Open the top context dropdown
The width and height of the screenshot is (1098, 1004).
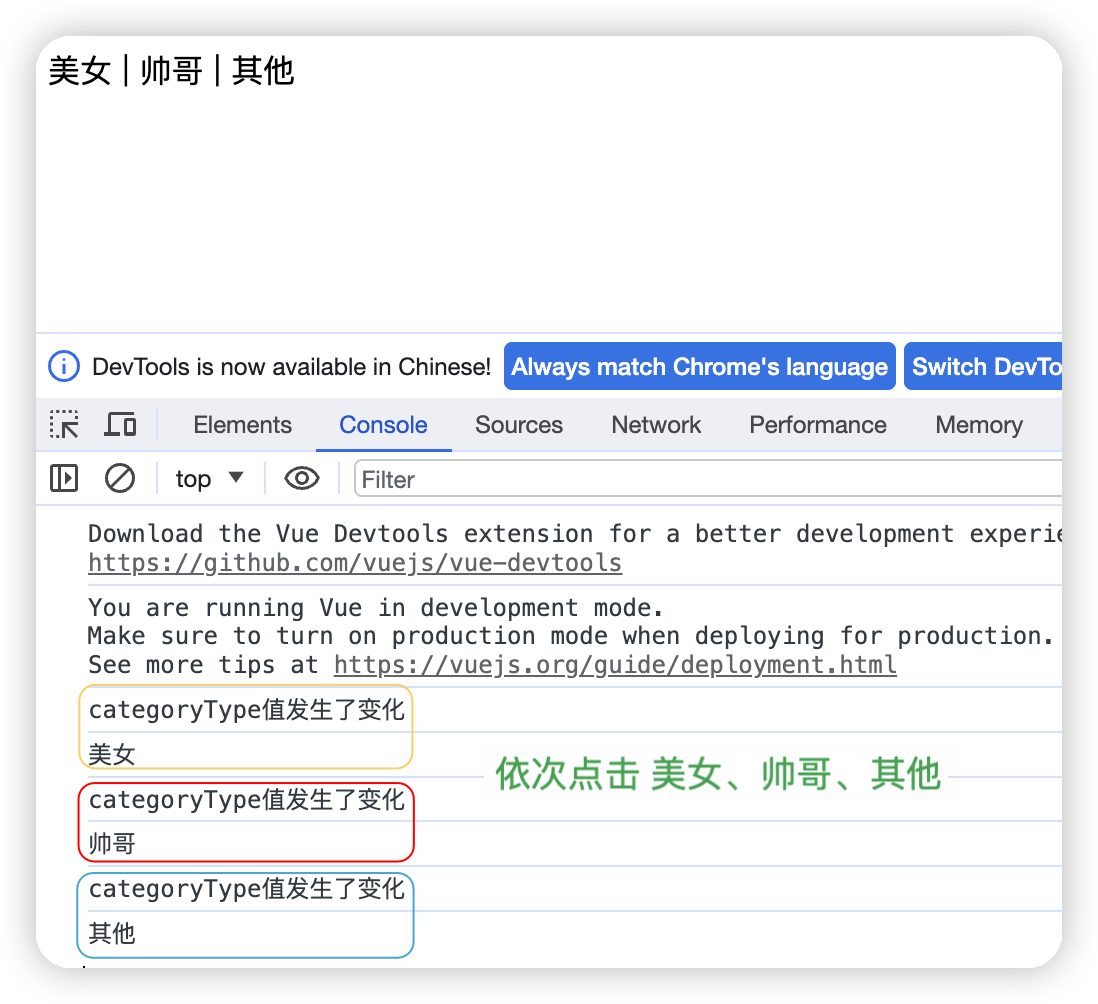click(209, 479)
